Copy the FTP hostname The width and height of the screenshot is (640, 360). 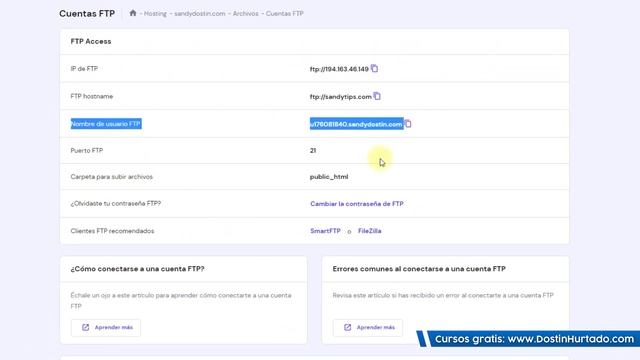[377, 96]
